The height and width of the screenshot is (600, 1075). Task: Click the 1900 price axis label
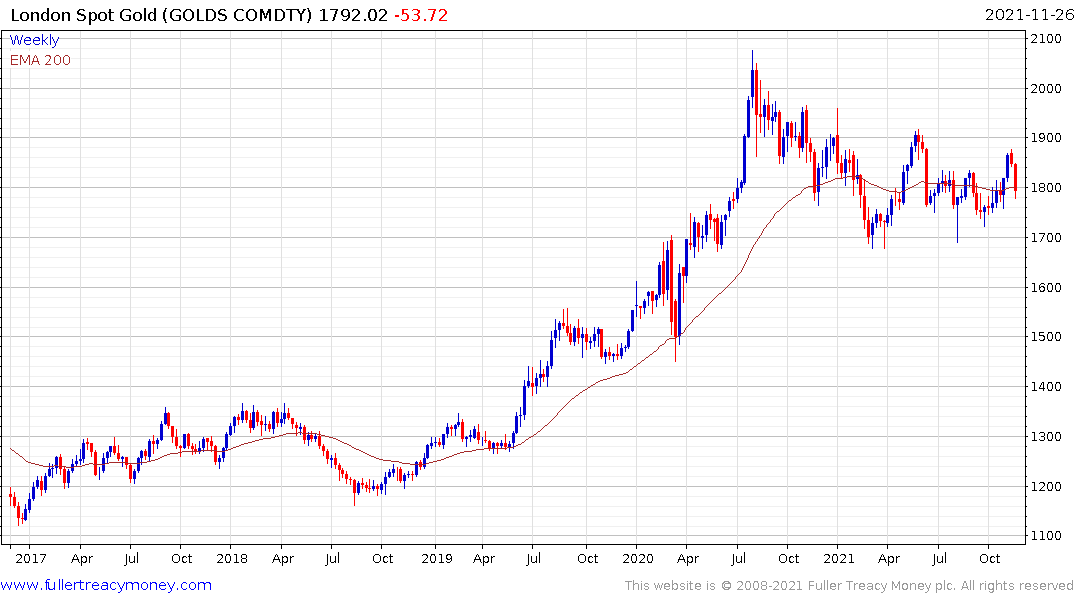pyautogui.click(x=1046, y=138)
